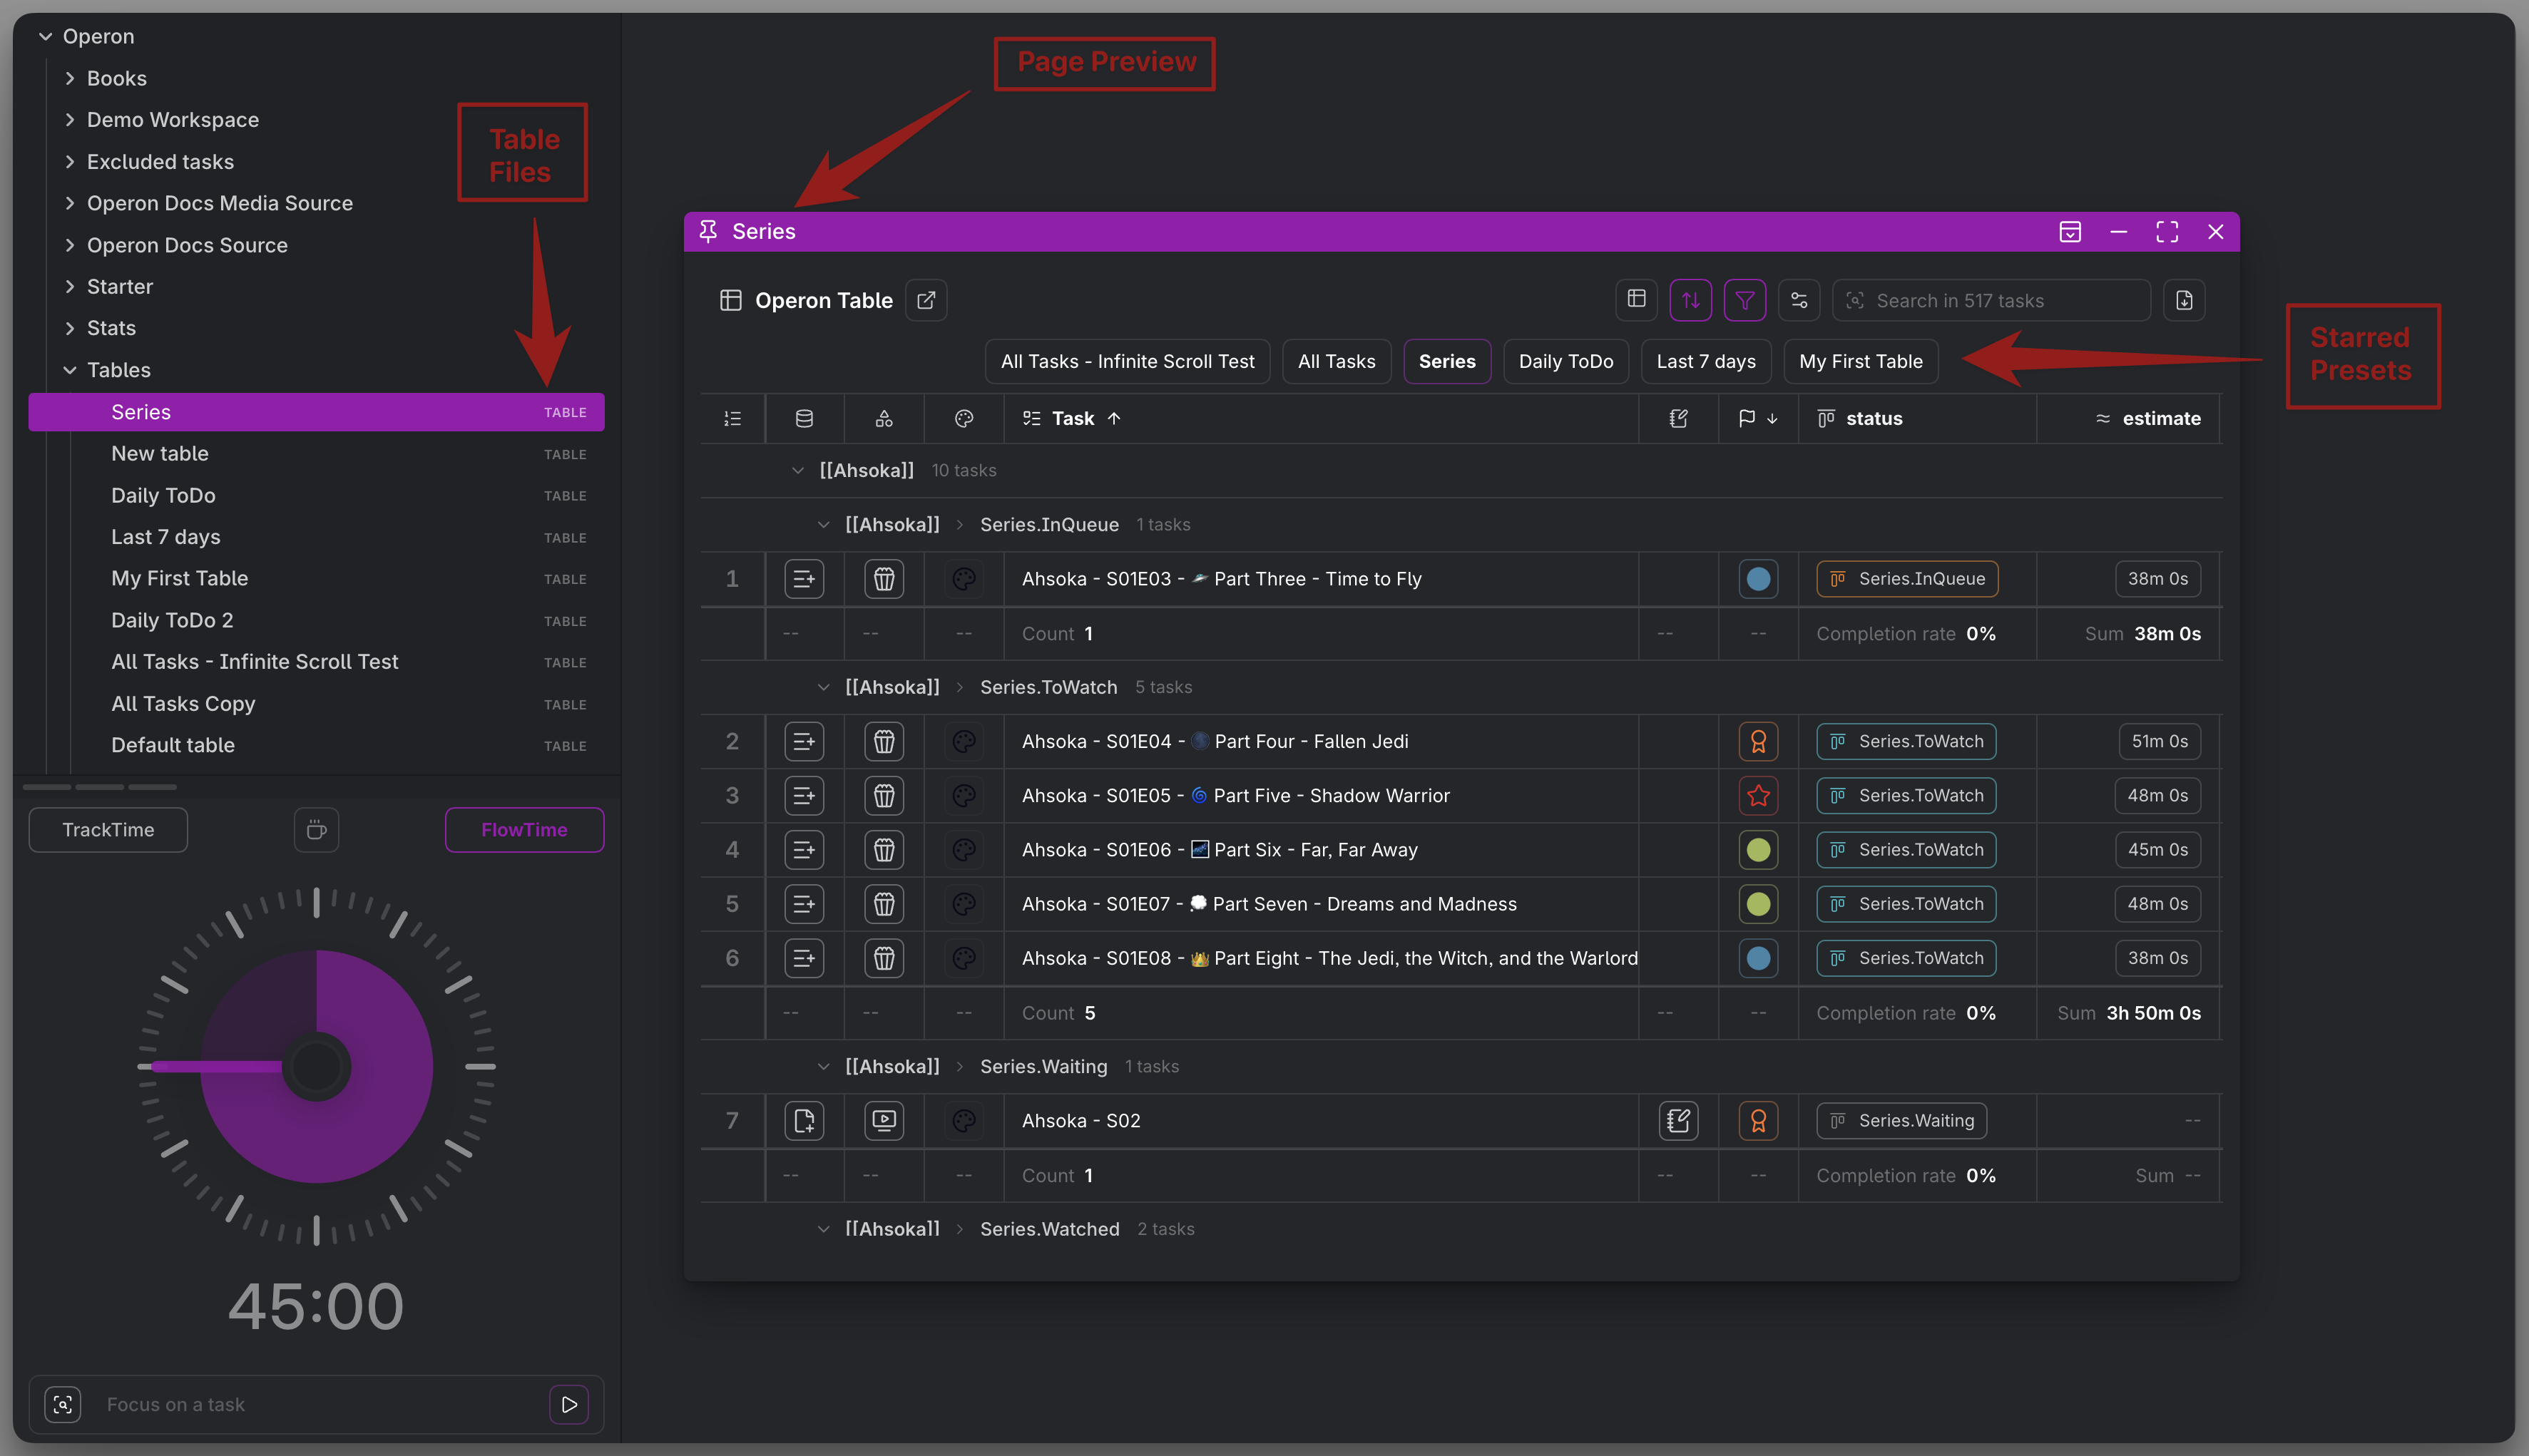Expand the Books folder

[x=70, y=78]
